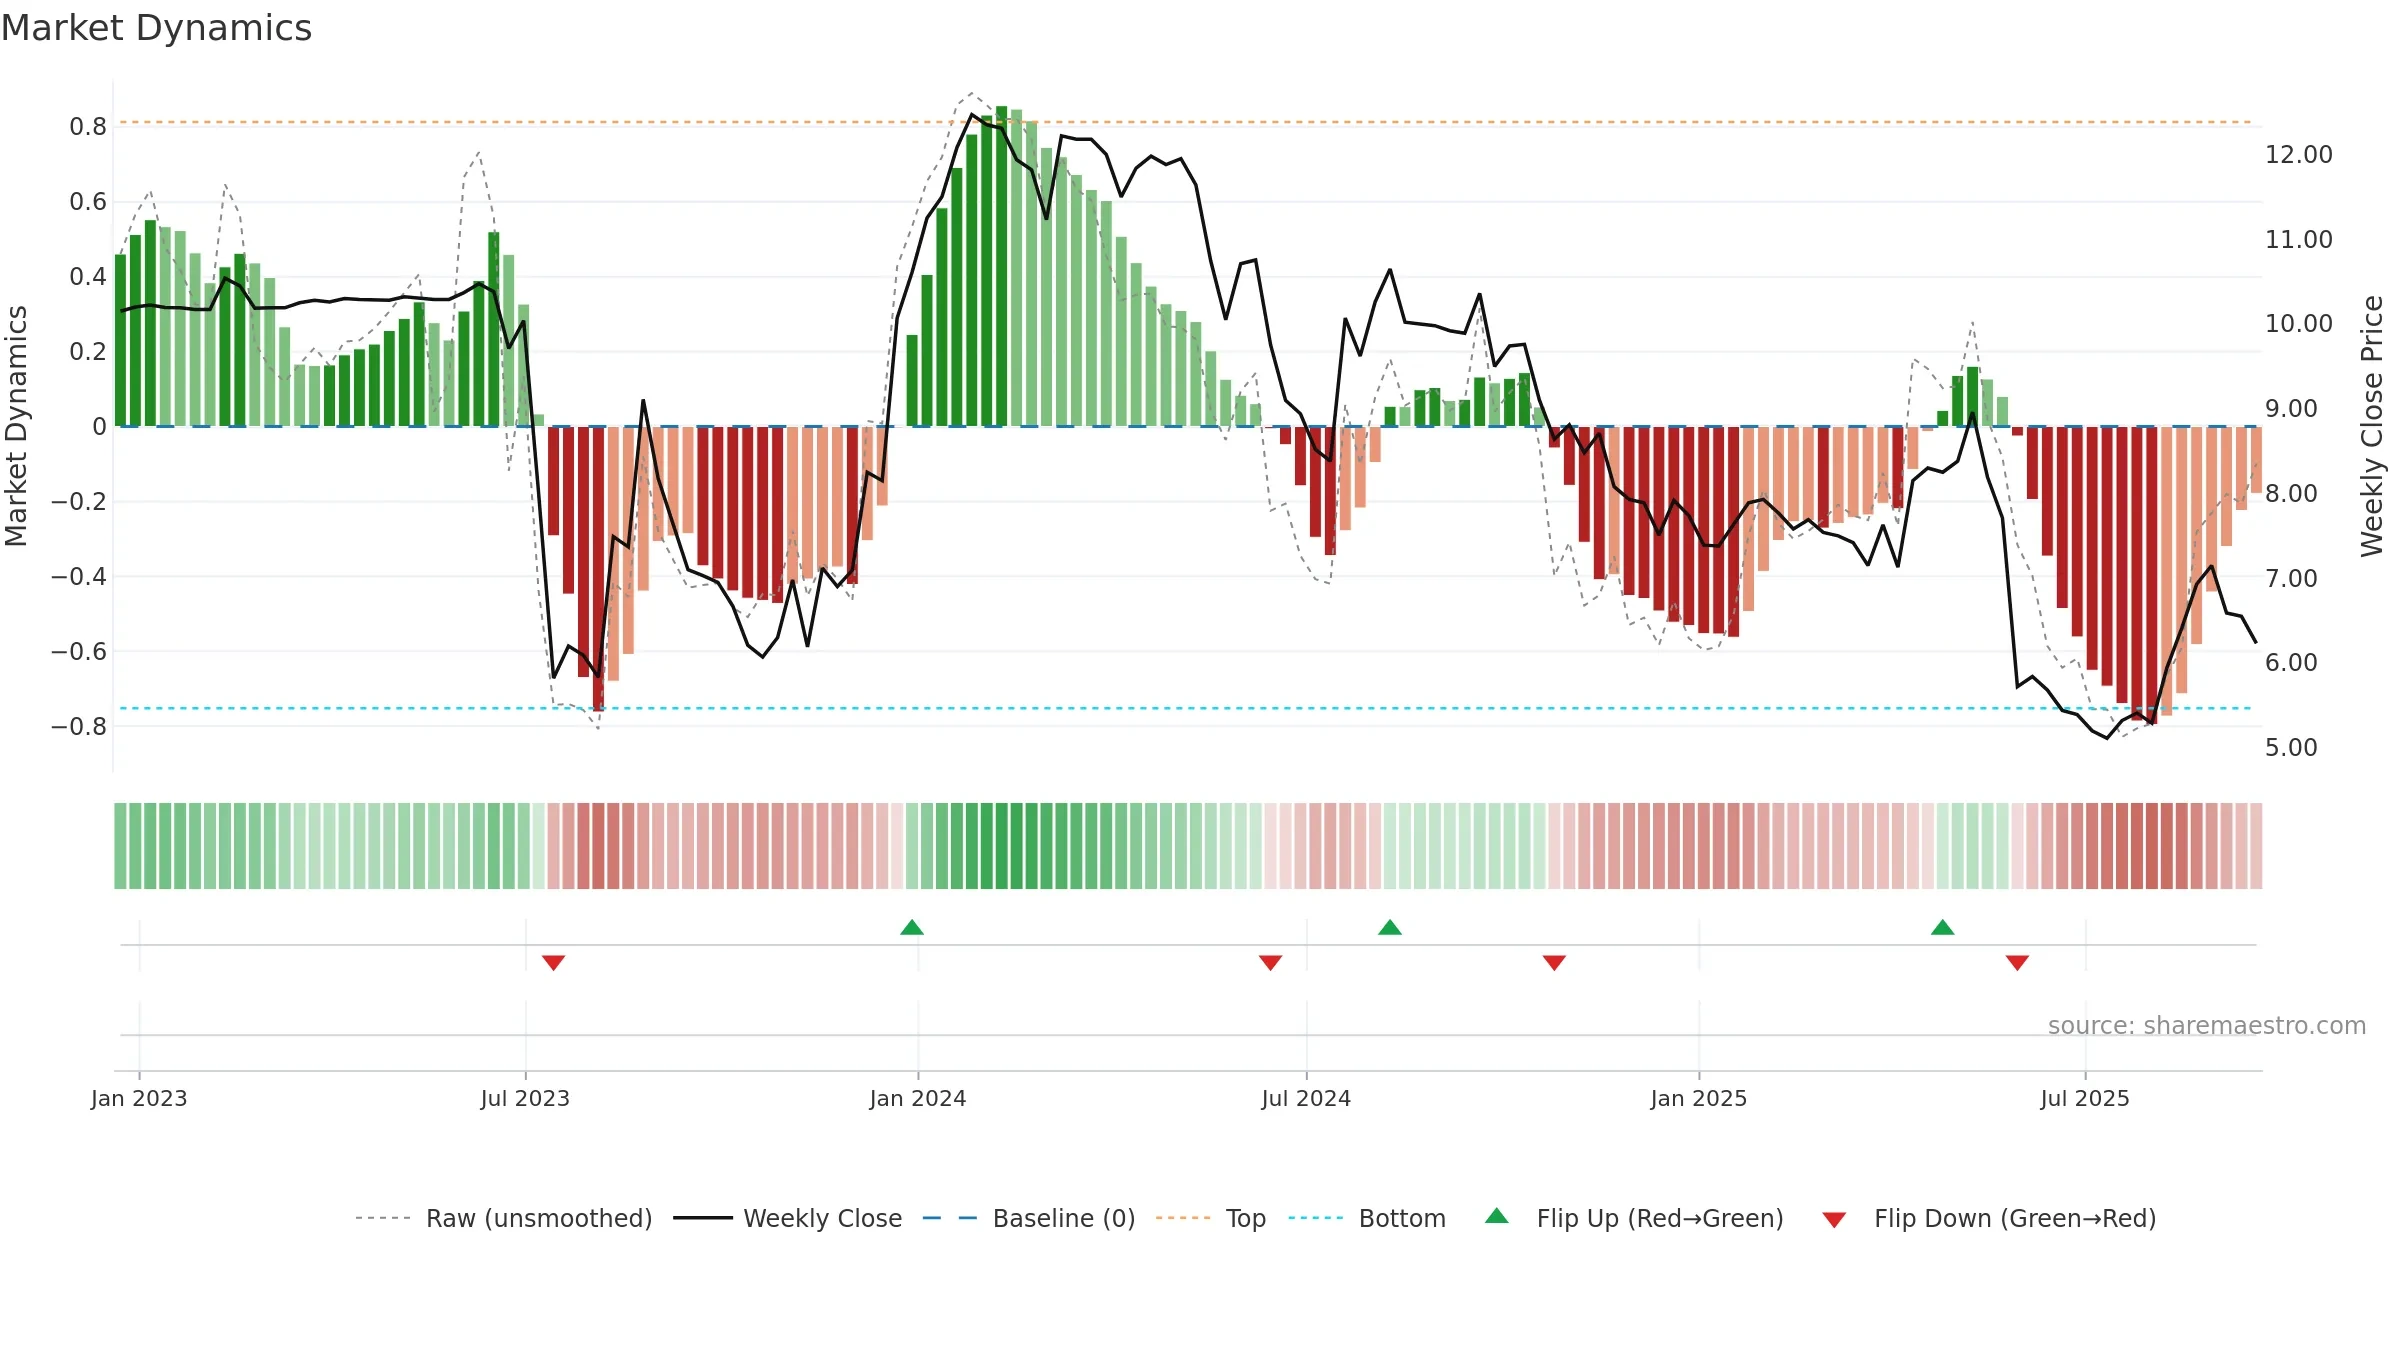
Task: Click the flip-down marker after Jul 2023
Action: tap(554, 962)
